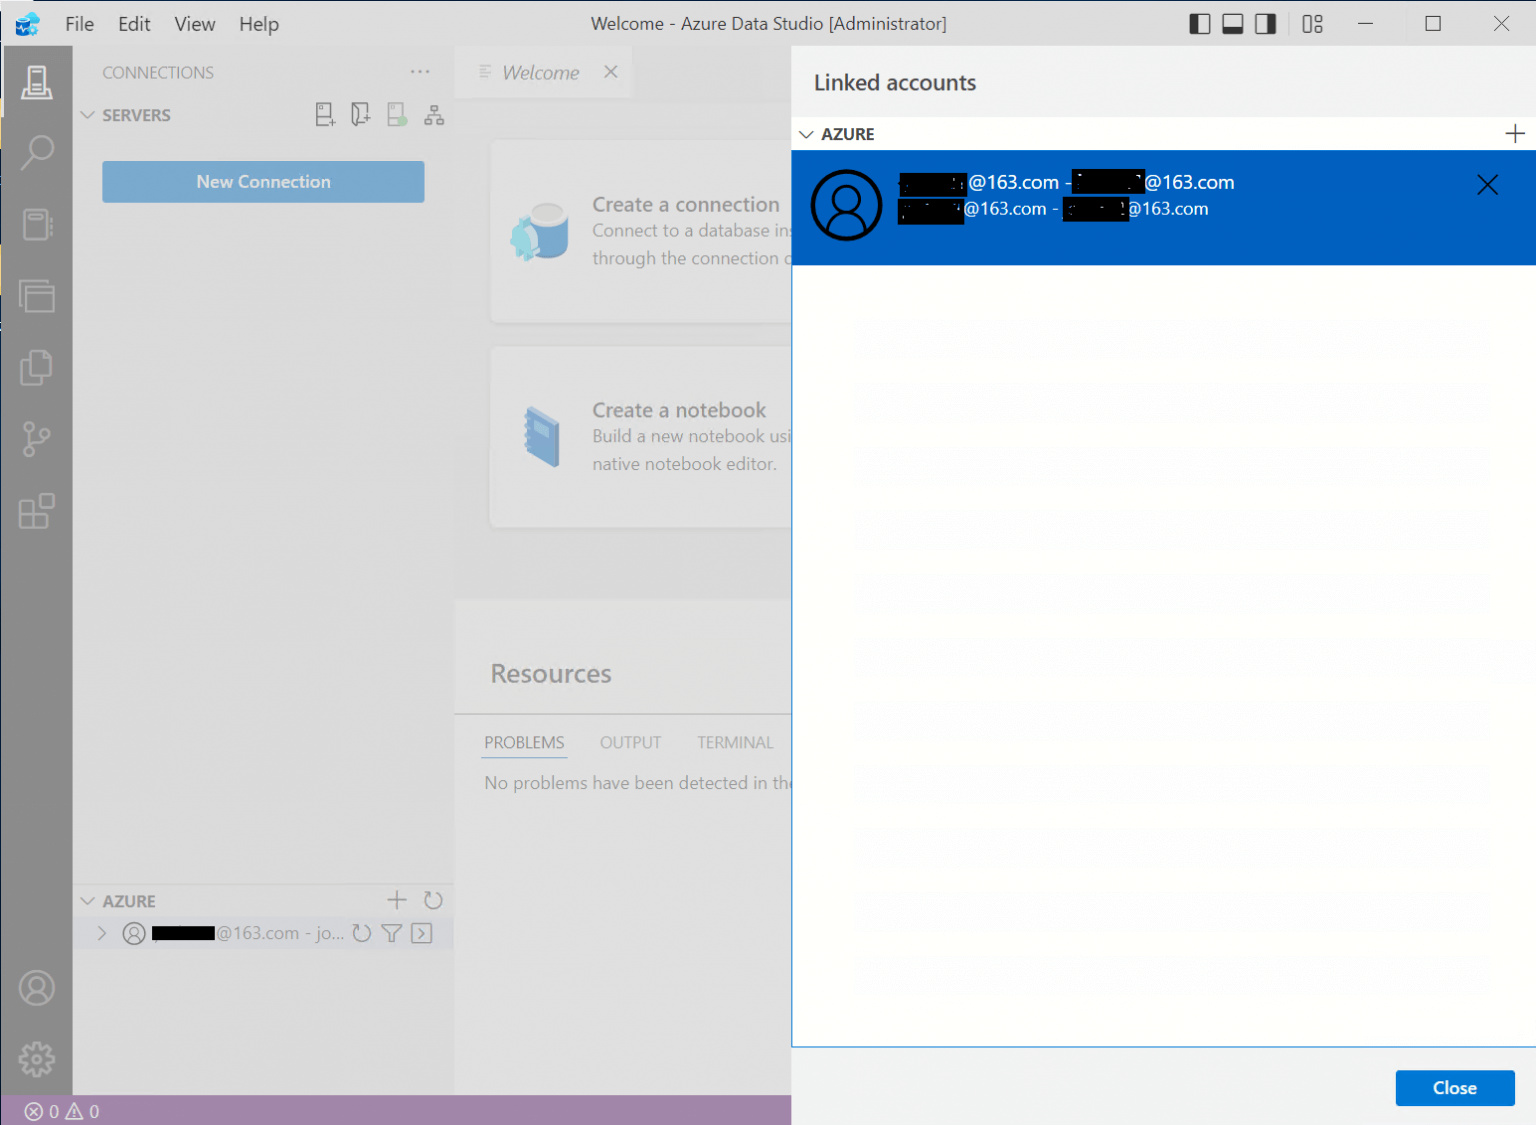1536x1125 pixels.
Task: Collapse the AZURE section in sidebar
Action: pos(88,901)
